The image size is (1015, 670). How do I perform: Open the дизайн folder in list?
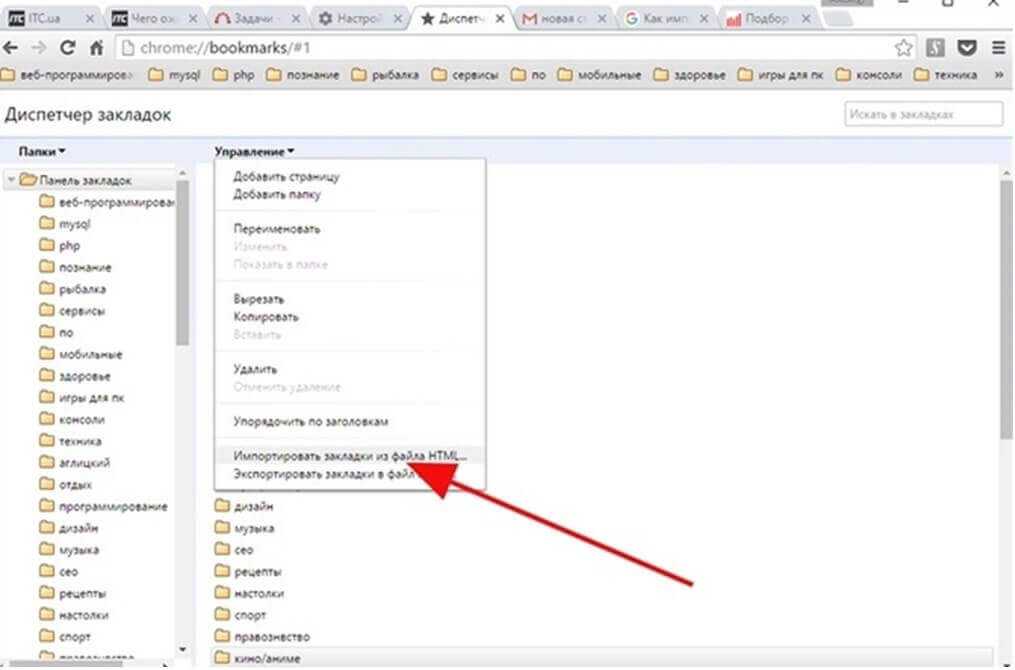[x=244, y=506]
